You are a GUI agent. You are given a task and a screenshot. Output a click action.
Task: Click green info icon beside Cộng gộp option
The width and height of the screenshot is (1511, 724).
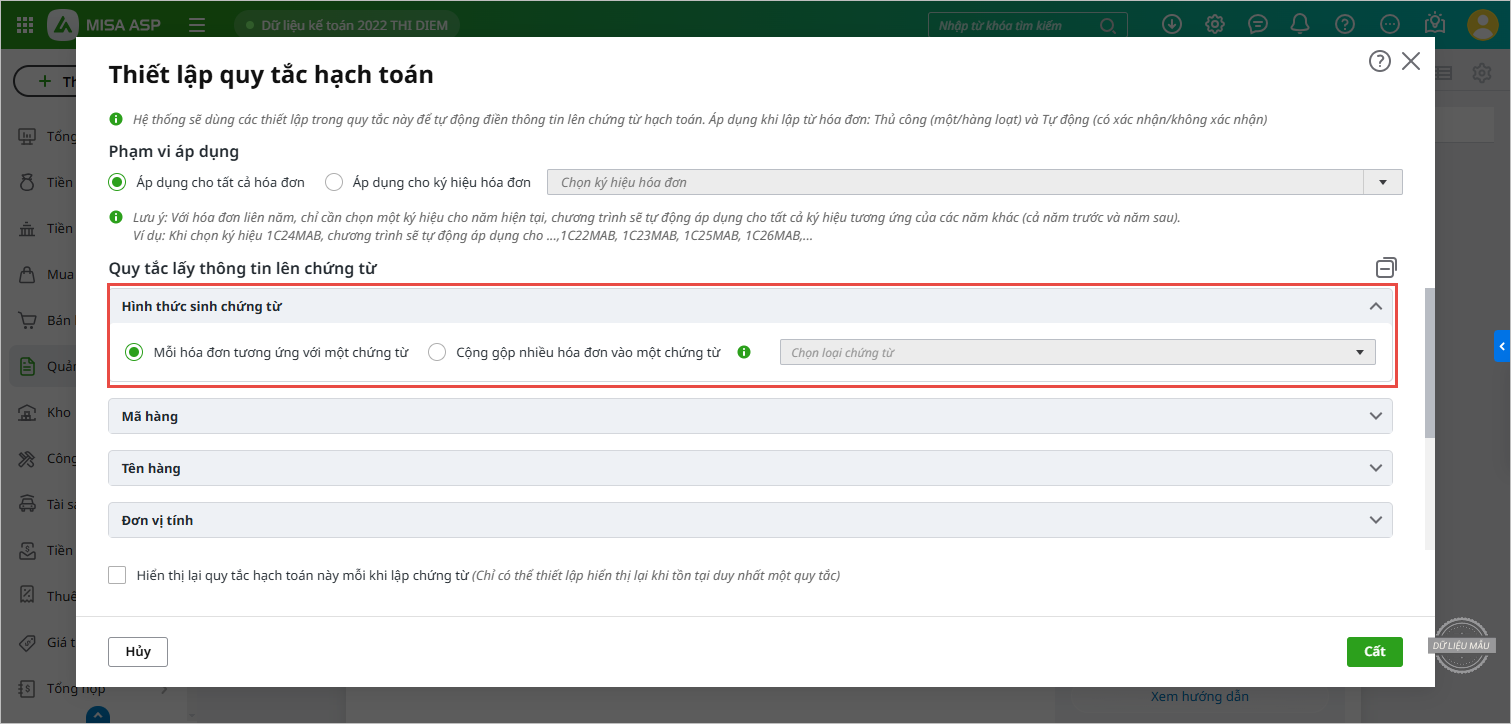[x=743, y=352]
